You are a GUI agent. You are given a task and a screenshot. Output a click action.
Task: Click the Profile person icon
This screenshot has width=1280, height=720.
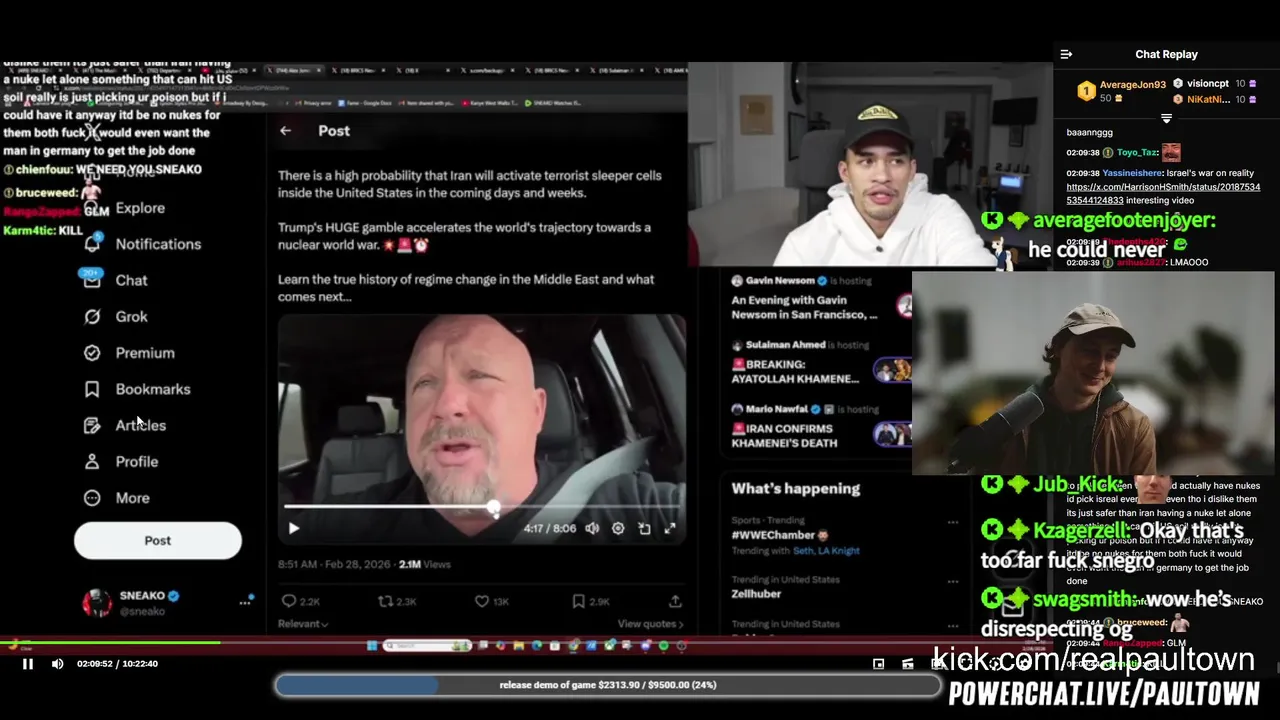click(92, 462)
